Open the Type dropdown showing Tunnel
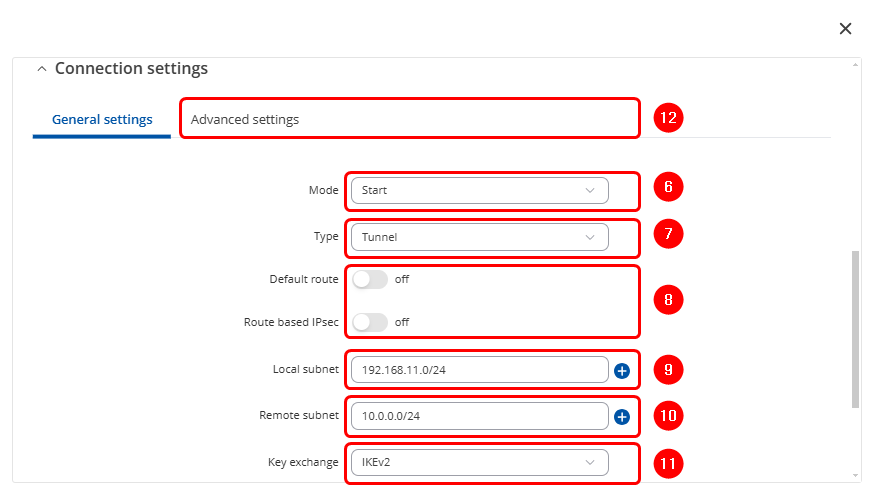Image resolution: width=875 pixels, height=498 pixels. (x=479, y=237)
